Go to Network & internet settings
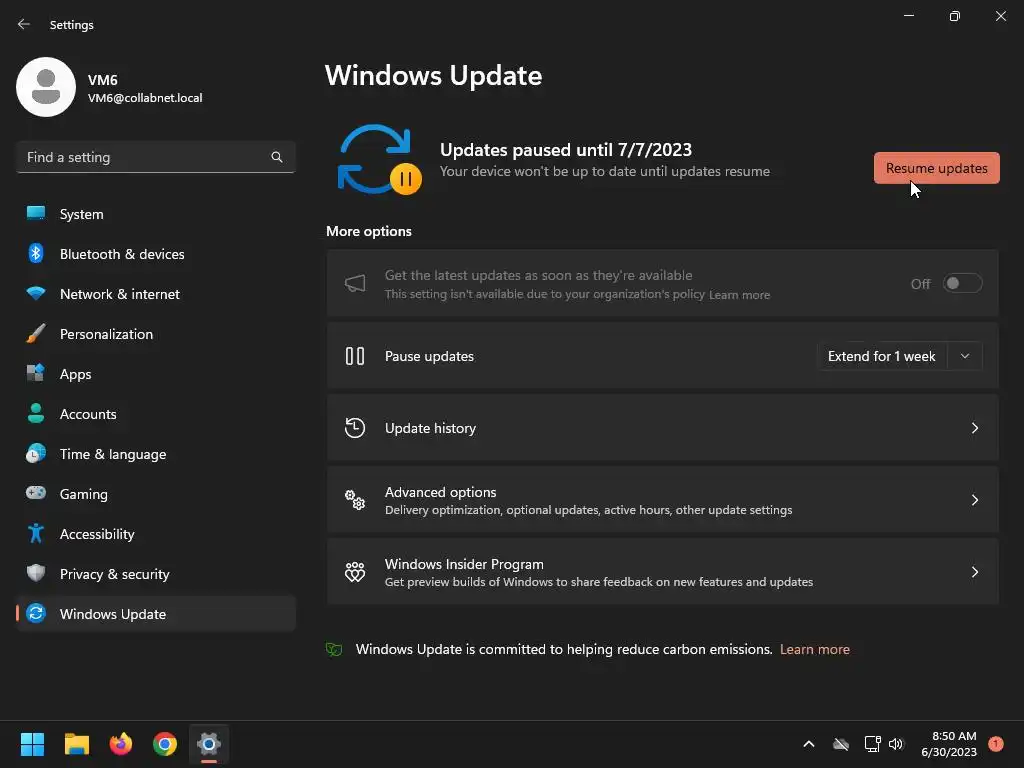The width and height of the screenshot is (1024, 768). pos(155,294)
